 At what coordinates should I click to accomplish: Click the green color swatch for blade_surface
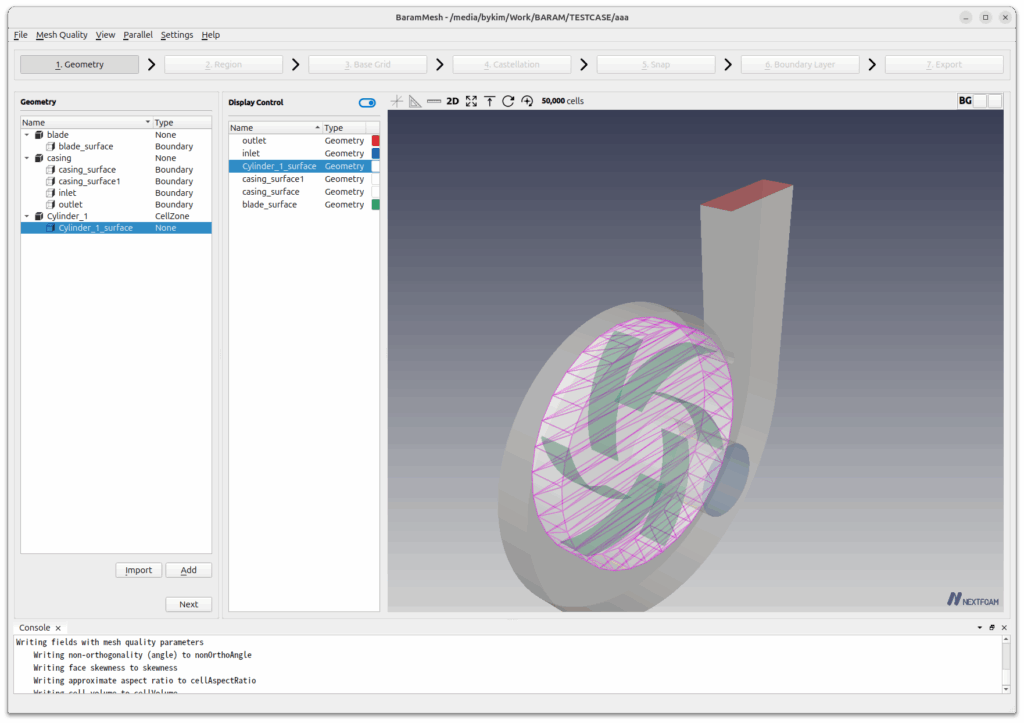(376, 205)
